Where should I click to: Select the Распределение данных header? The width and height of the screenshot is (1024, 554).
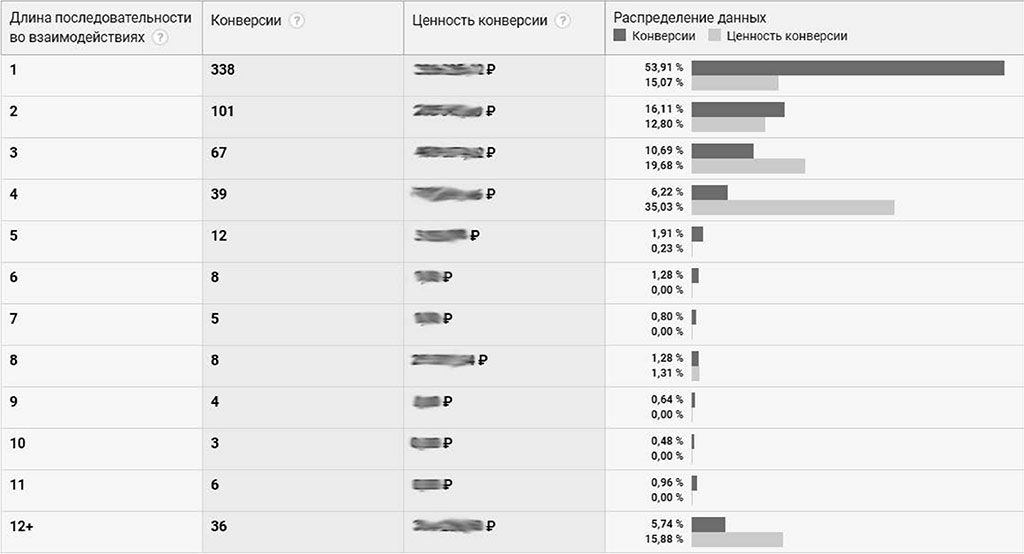pyautogui.click(x=690, y=18)
